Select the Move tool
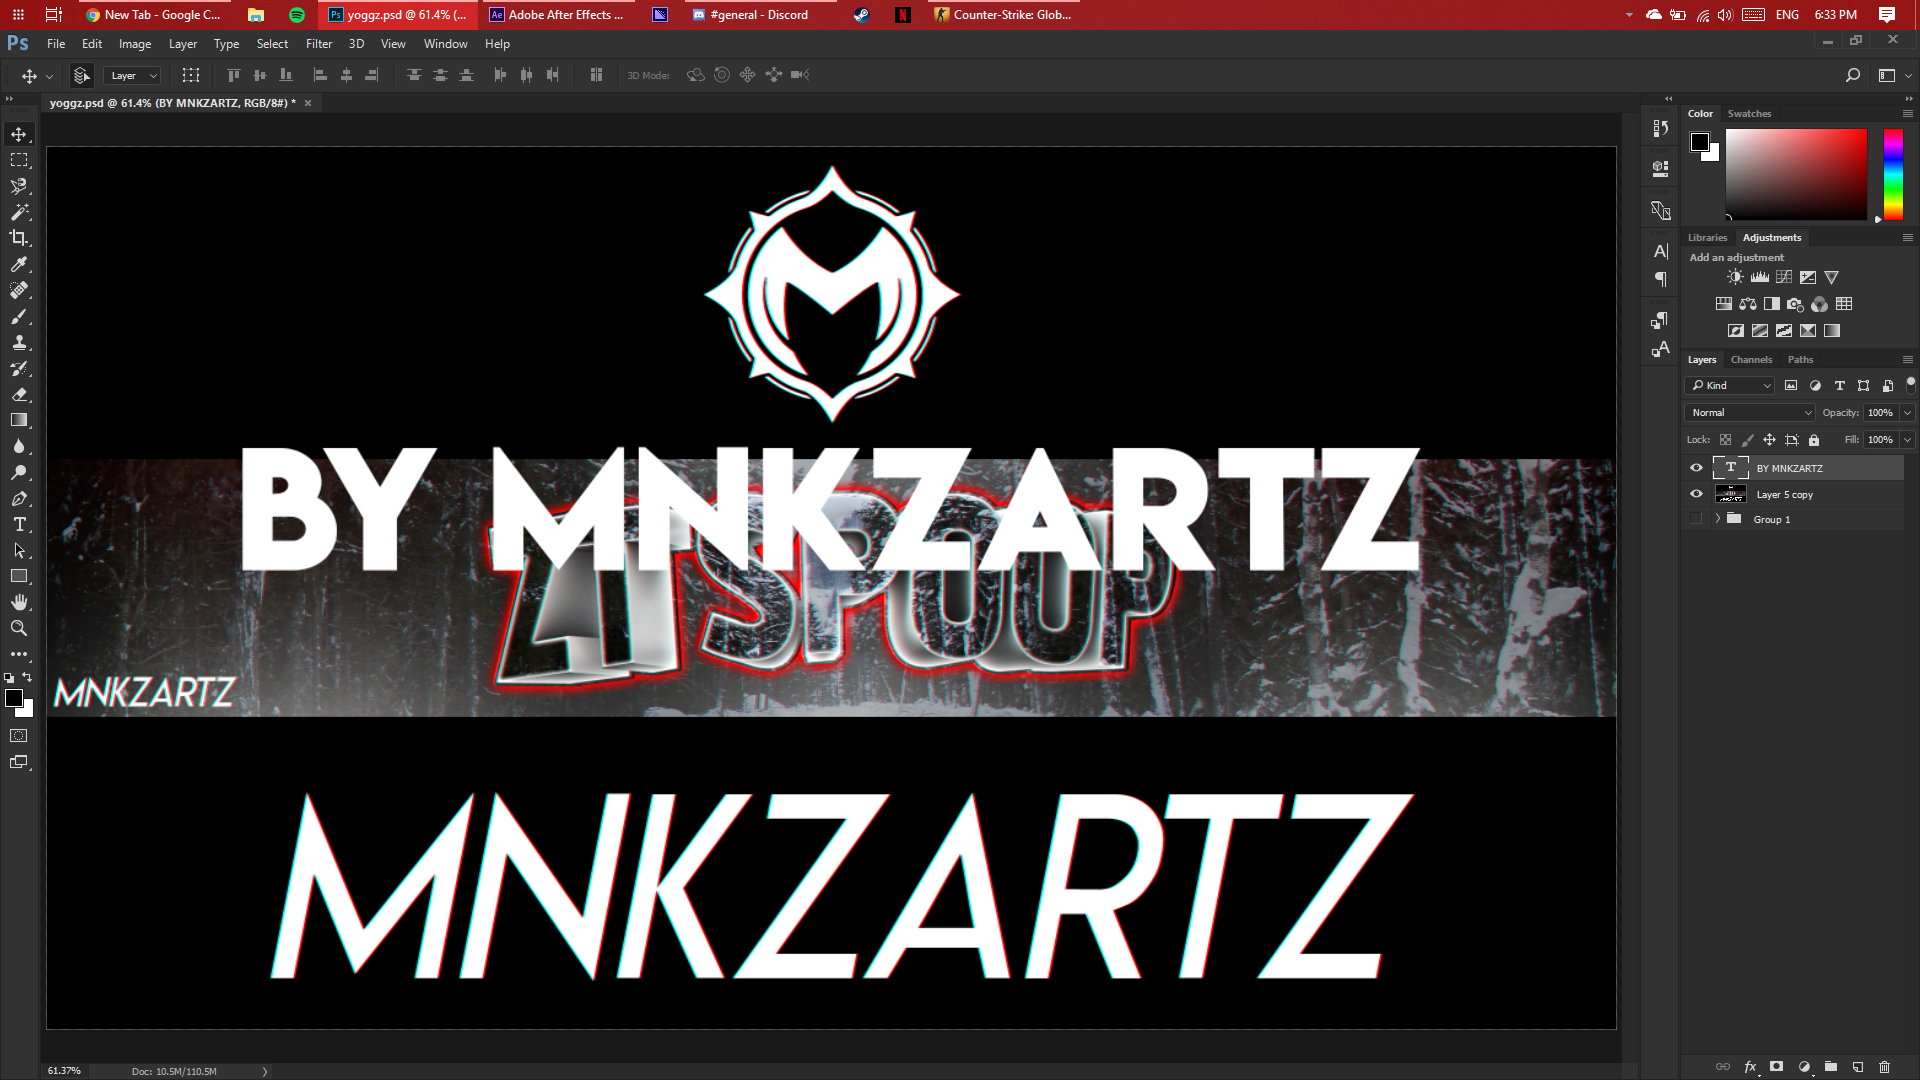 19,133
